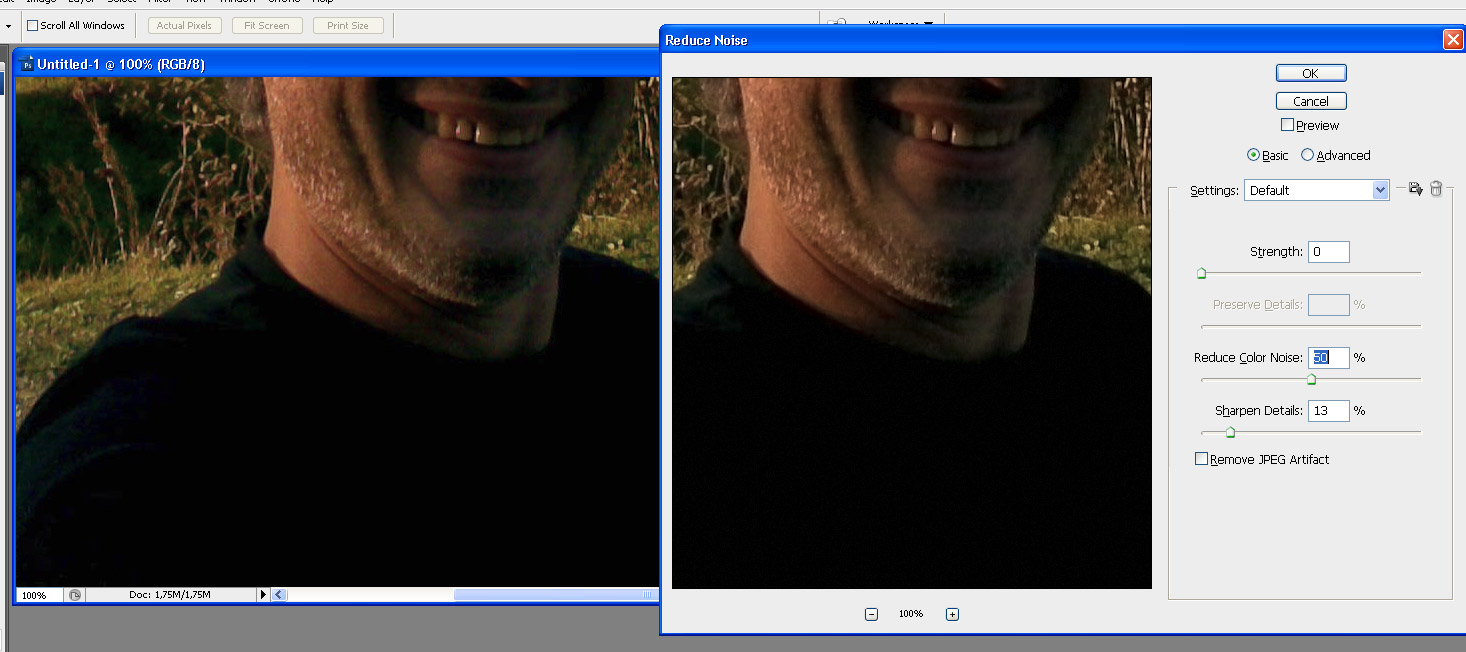Zoom in the Reduce Noise preview
This screenshot has width=1466, height=652.
pos(952,614)
